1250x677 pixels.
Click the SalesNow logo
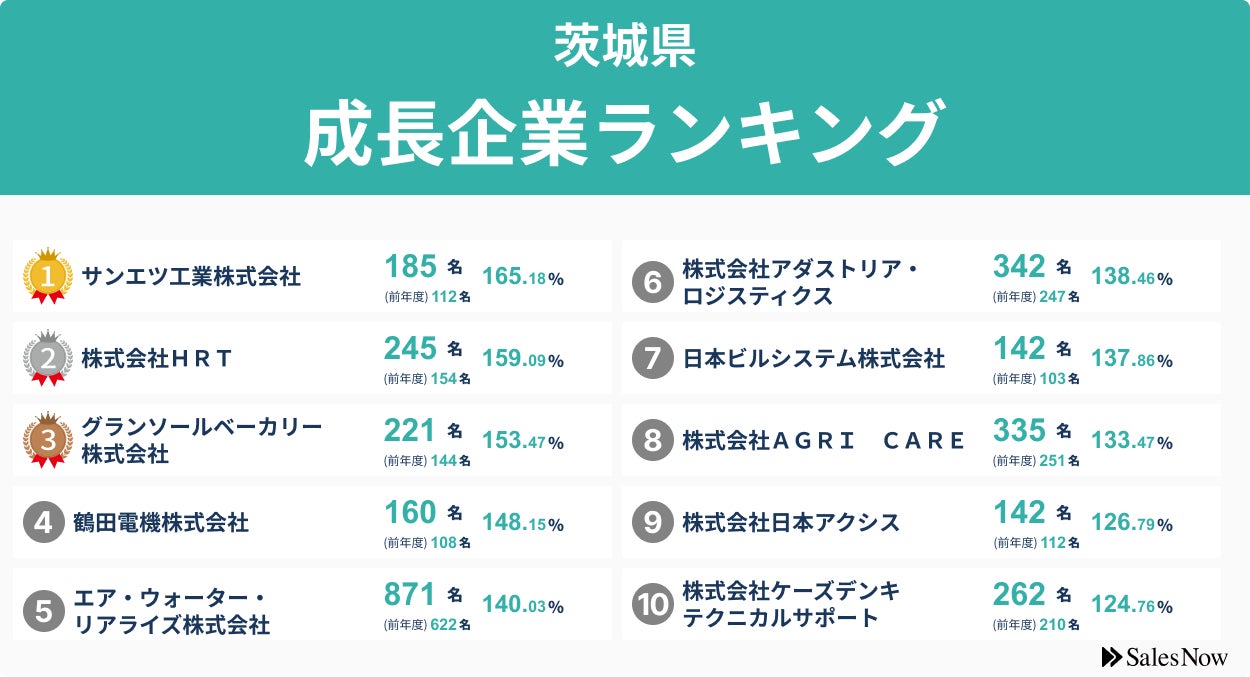(1164, 657)
